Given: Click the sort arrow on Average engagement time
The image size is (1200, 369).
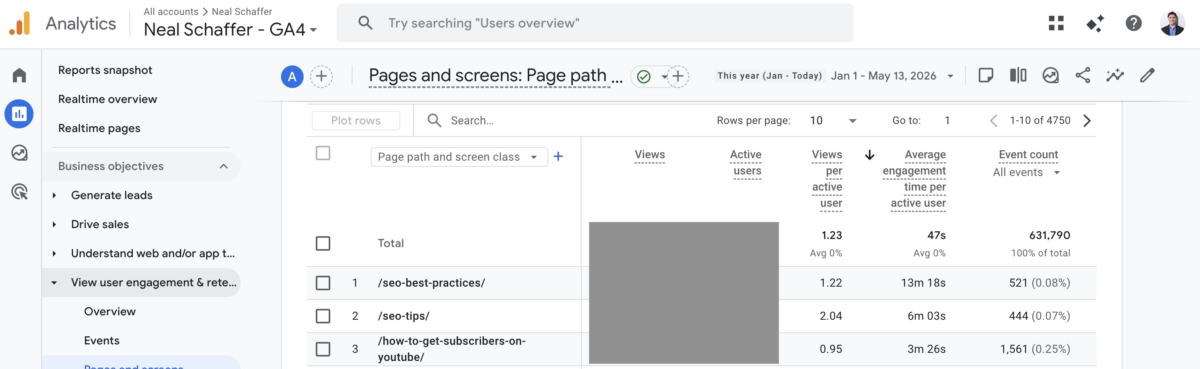Looking at the screenshot, I should coord(869,155).
